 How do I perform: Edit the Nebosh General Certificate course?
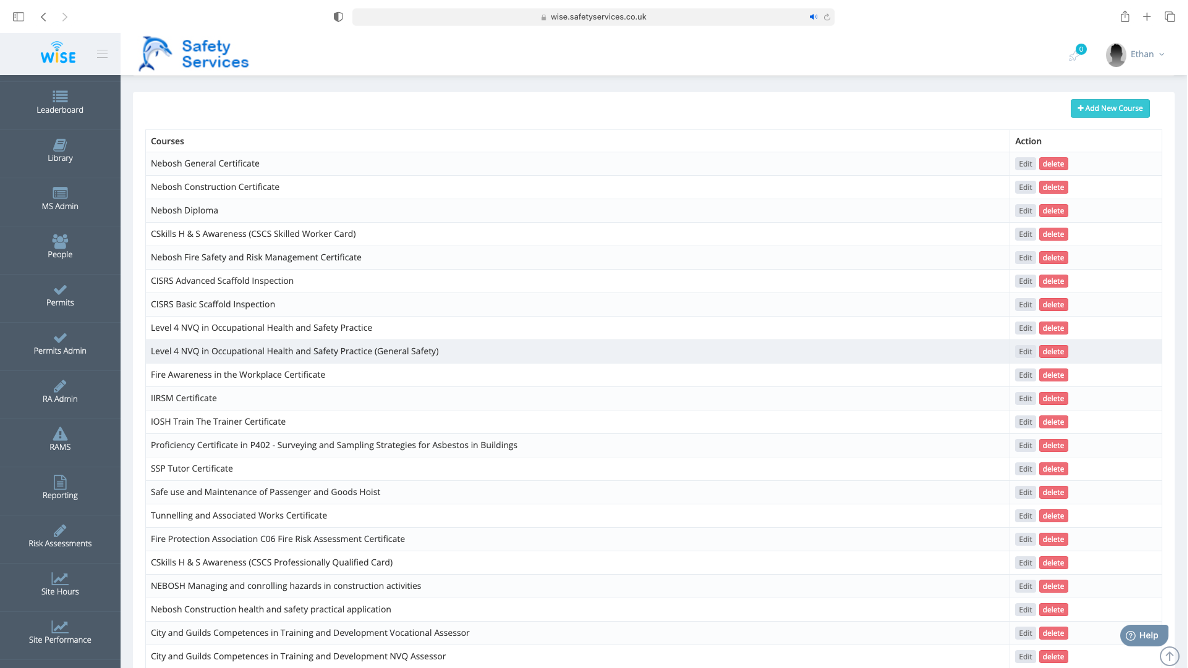[1025, 164]
